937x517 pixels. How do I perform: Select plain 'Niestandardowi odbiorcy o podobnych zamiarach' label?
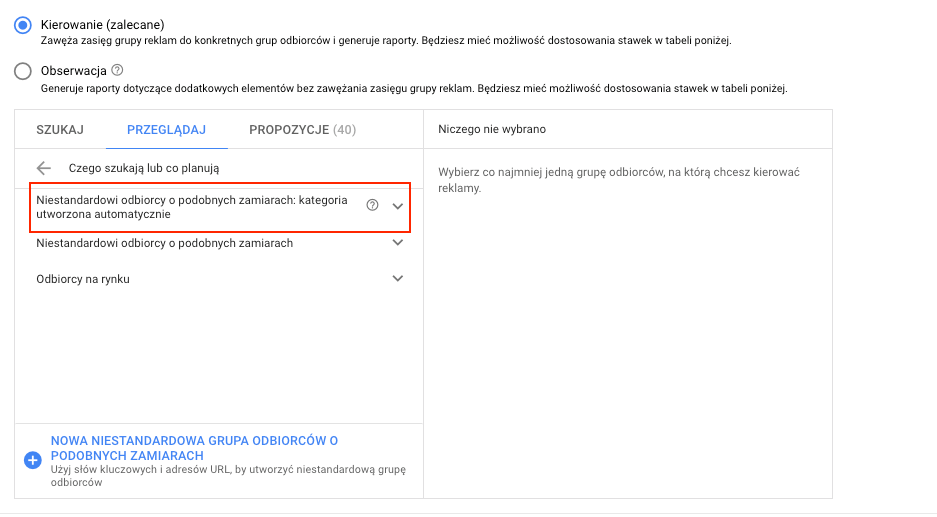point(164,243)
